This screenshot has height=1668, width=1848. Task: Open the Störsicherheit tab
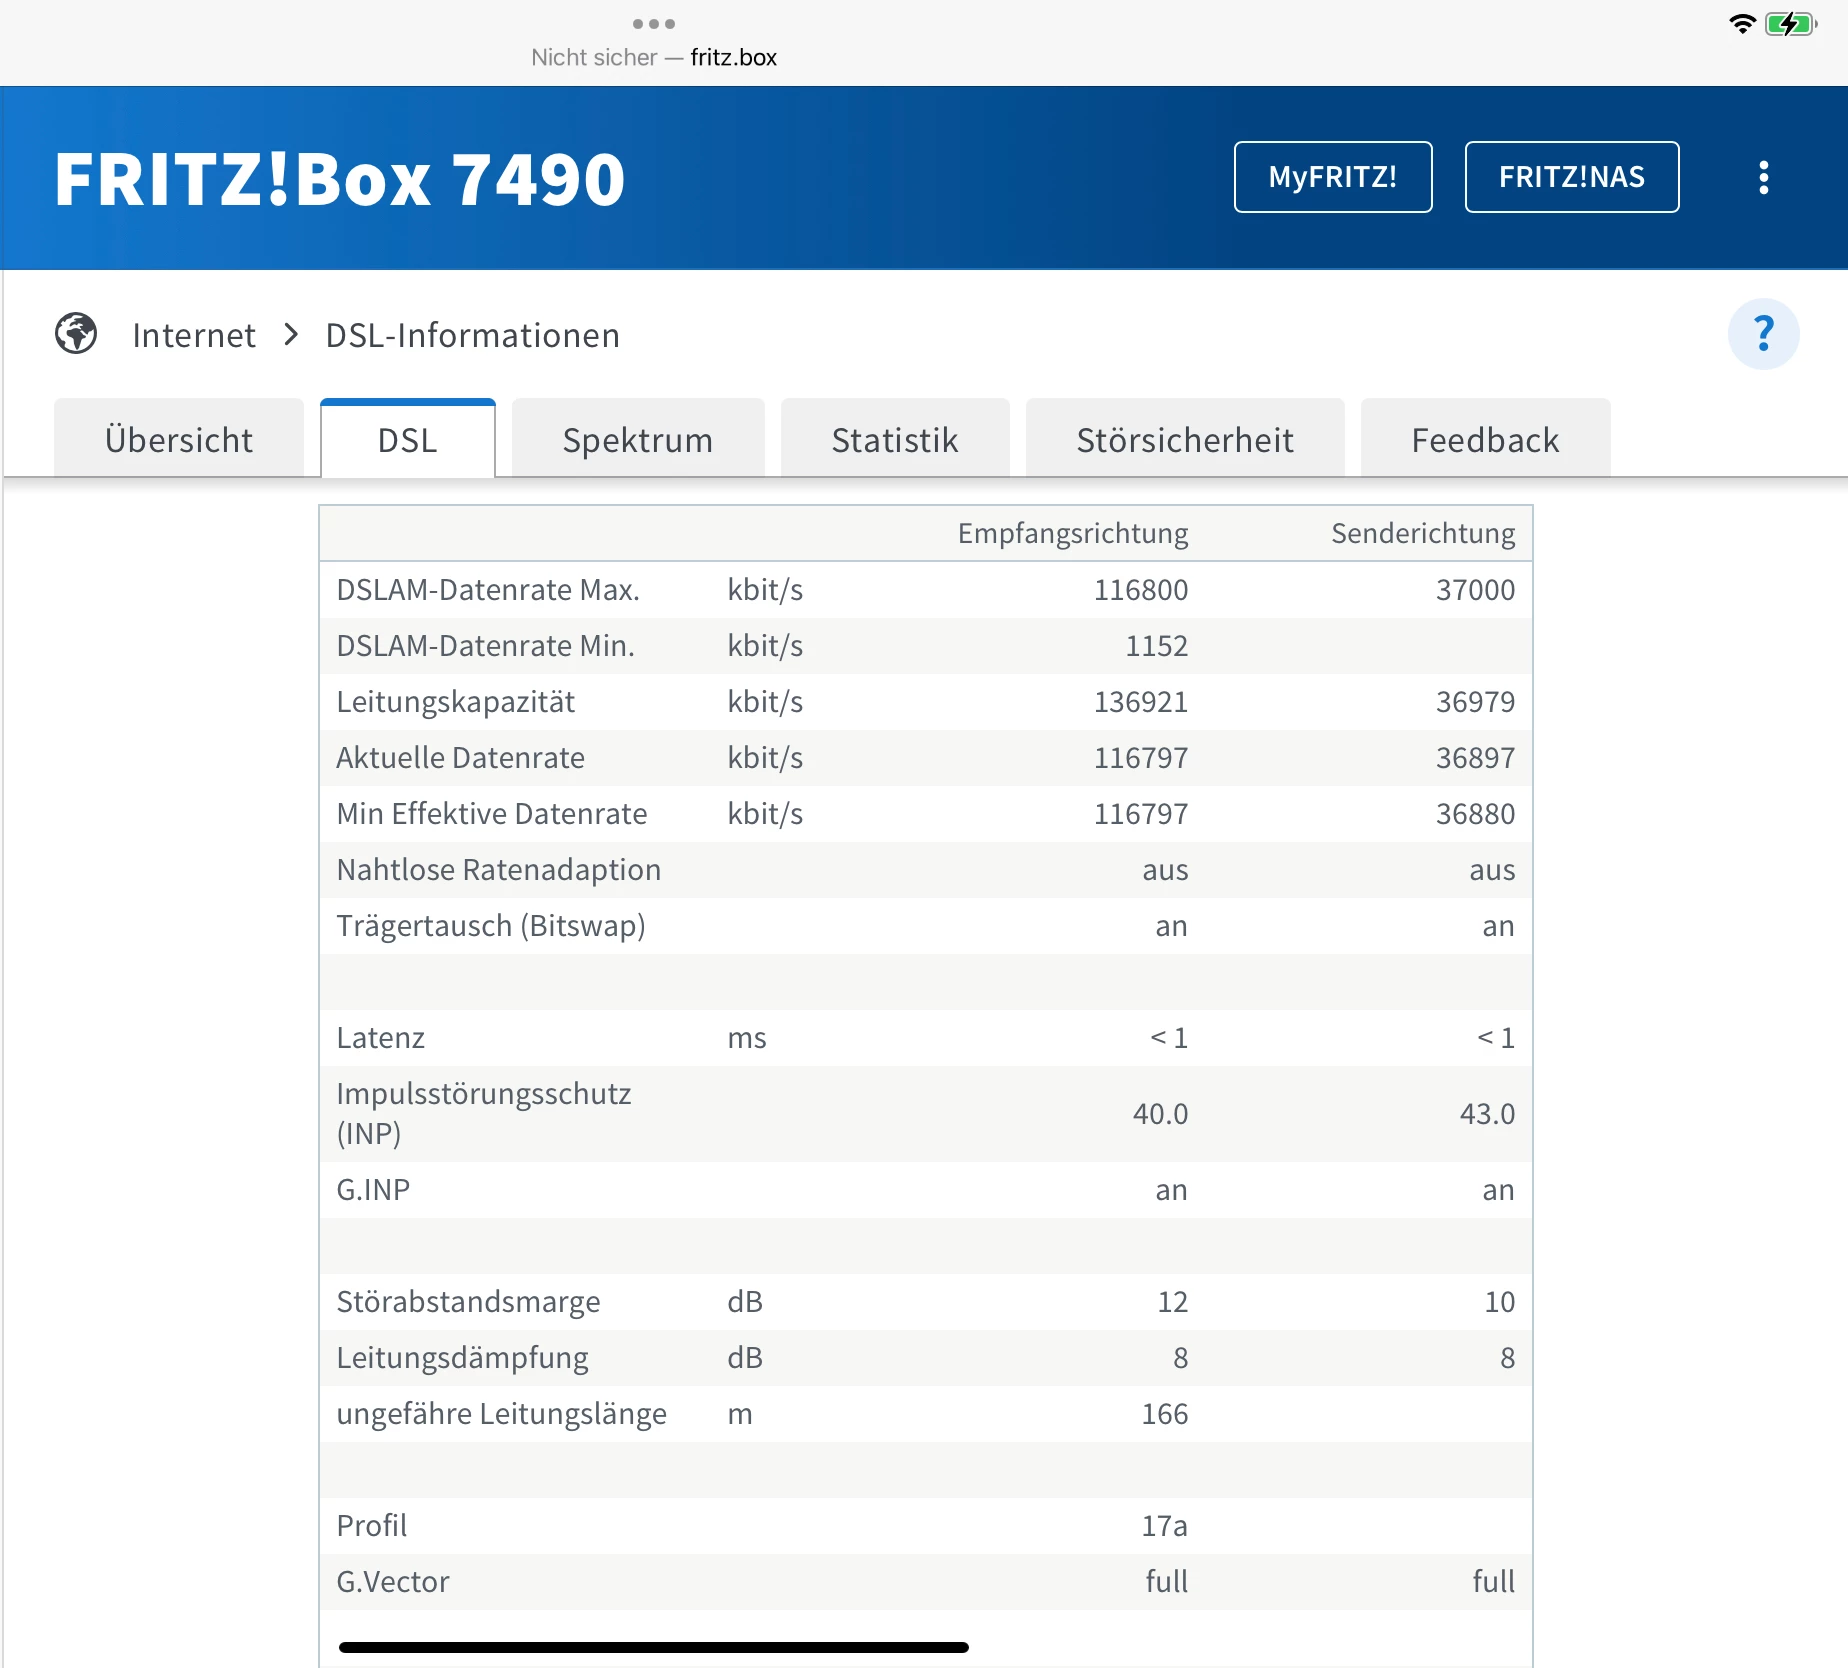pyautogui.click(x=1185, y=439)
